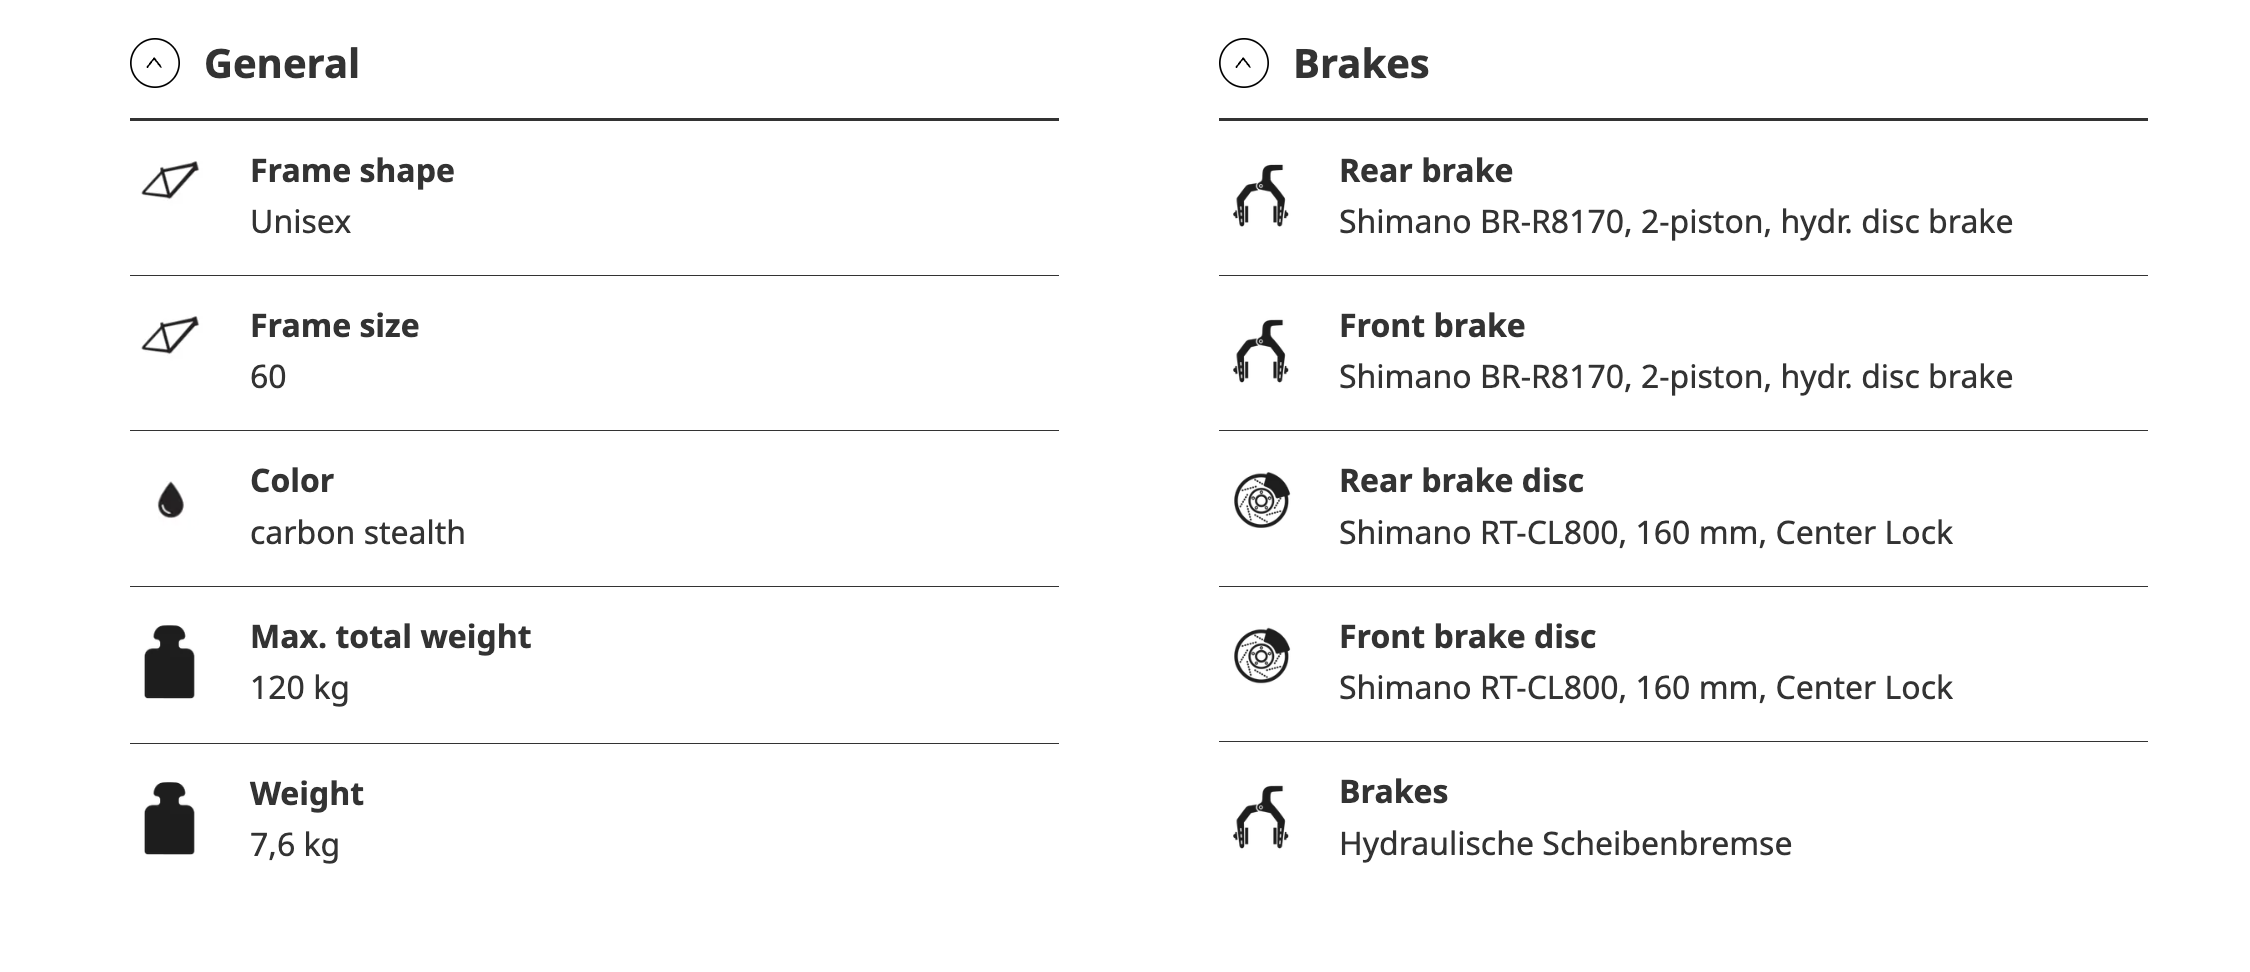Click the Weight icon
2250x972 pixels.
point(169,818)
